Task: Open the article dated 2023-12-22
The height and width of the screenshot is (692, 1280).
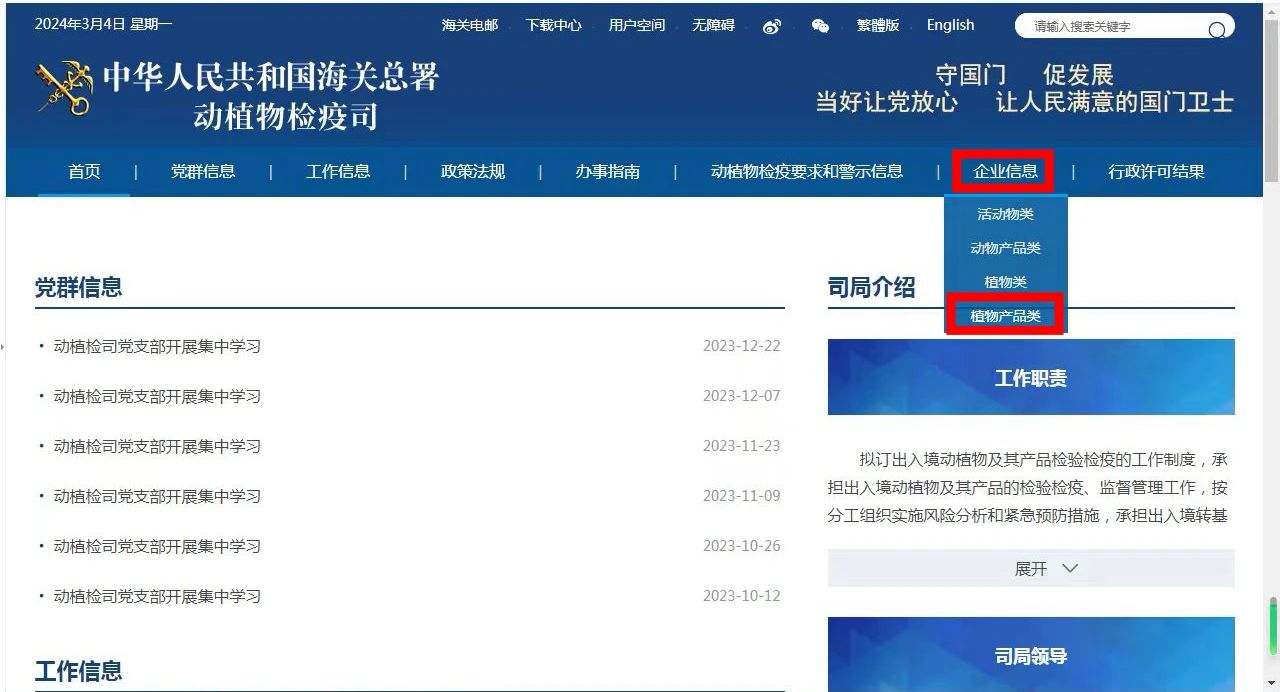Action: (157, 346)
